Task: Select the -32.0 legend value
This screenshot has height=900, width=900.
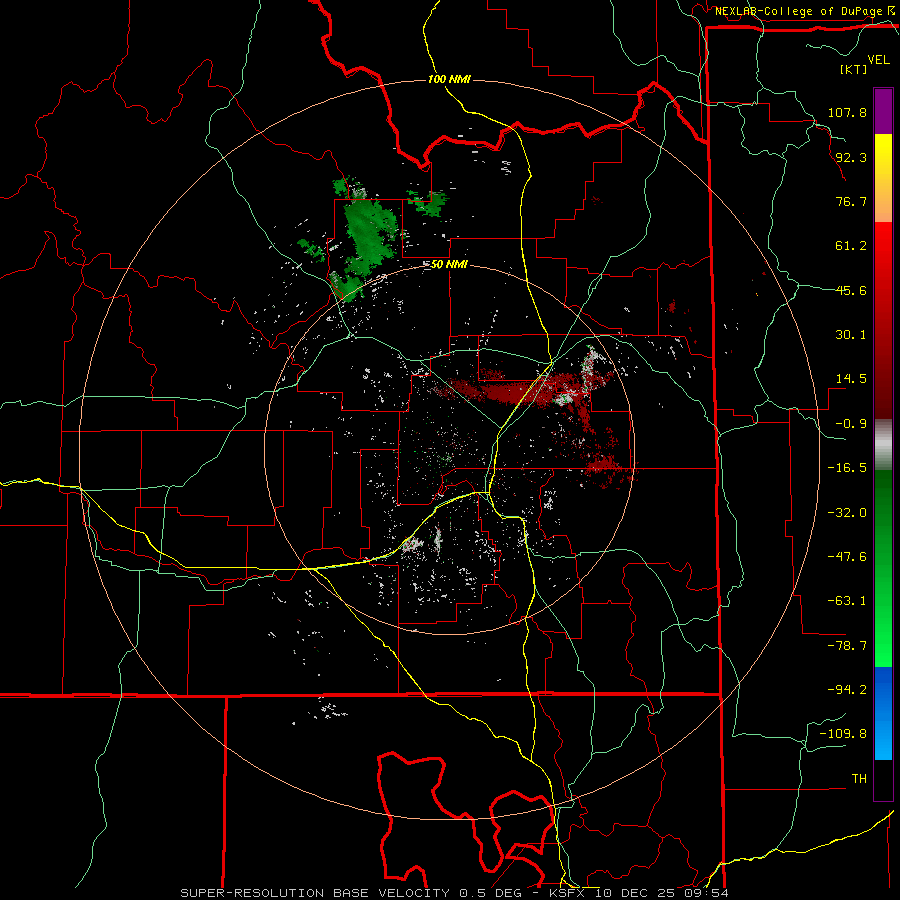Action: [847, 513]
